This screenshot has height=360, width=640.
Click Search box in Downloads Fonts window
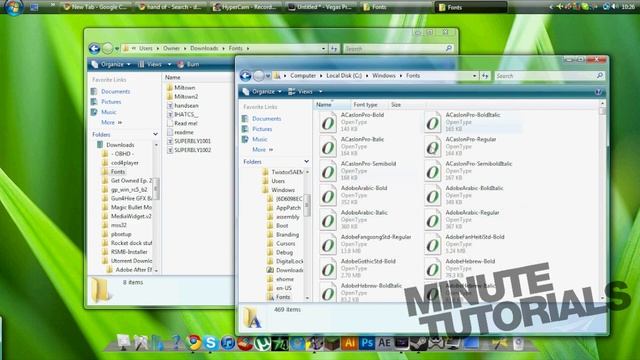[398, 49]
